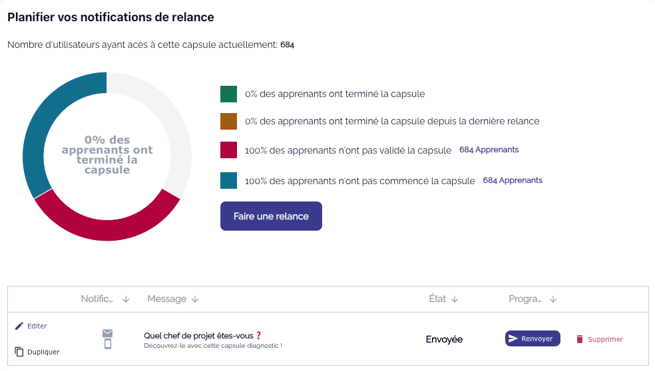Click the État column header
This screenshot has height=371, width=655.
(x=437, y=299)
